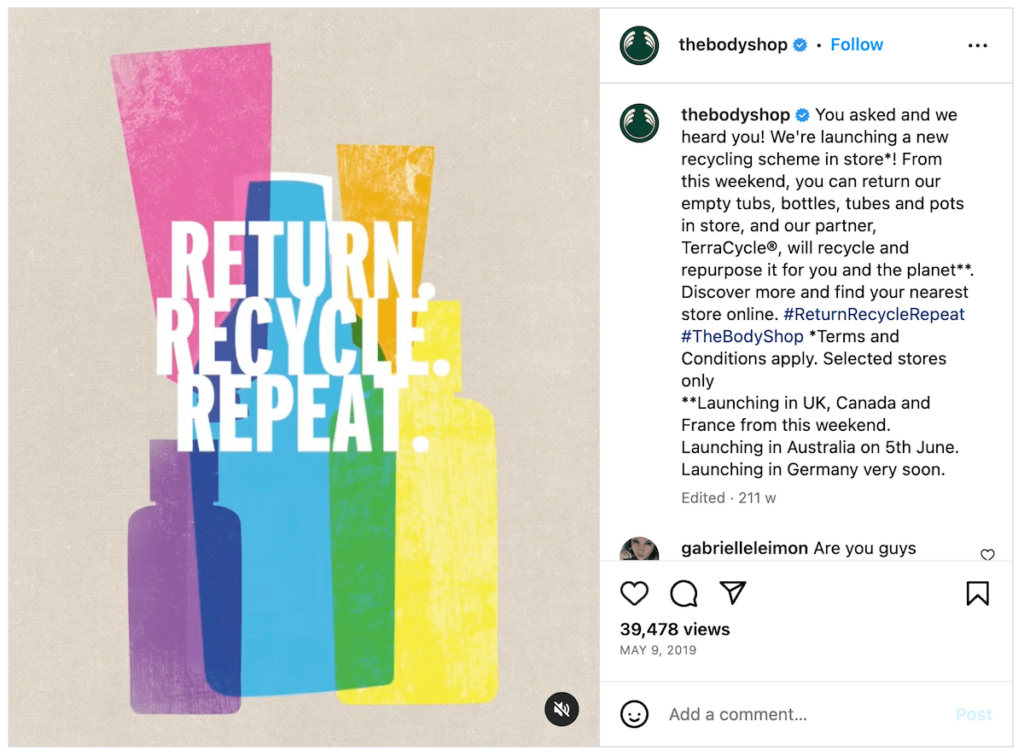Open comments with the speech bubble icon
This screenshot has height=756, width=1024.
coord(684,592)
